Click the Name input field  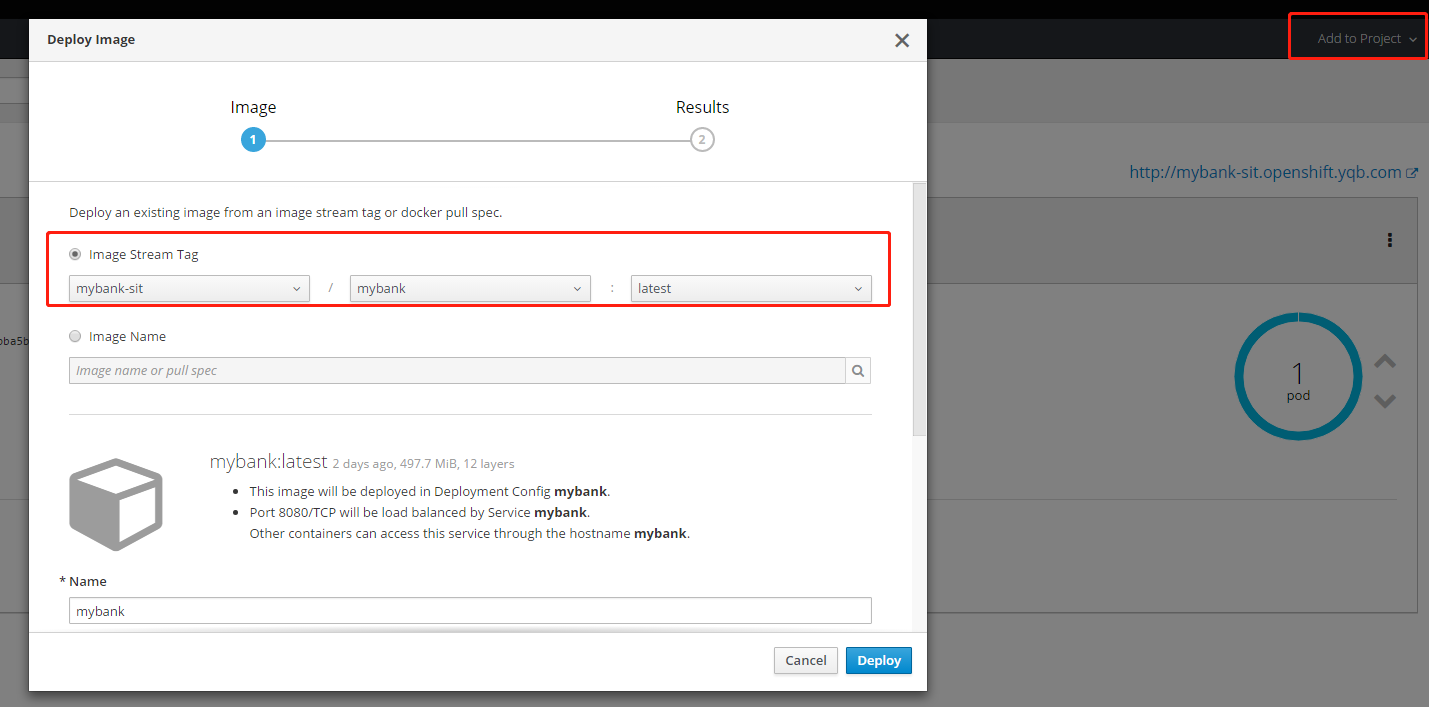pyautogui.click(x=470, y=611)
